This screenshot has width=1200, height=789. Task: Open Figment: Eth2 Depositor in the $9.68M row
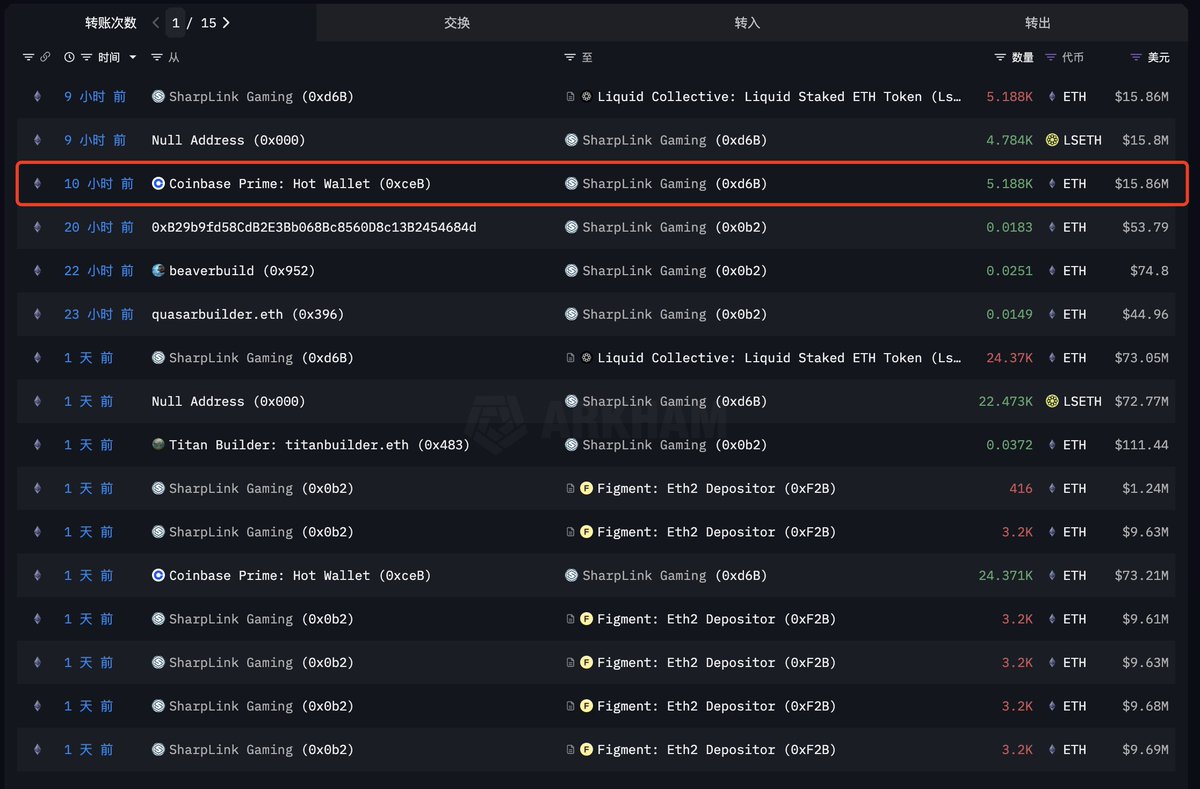[x=716, y=706]
